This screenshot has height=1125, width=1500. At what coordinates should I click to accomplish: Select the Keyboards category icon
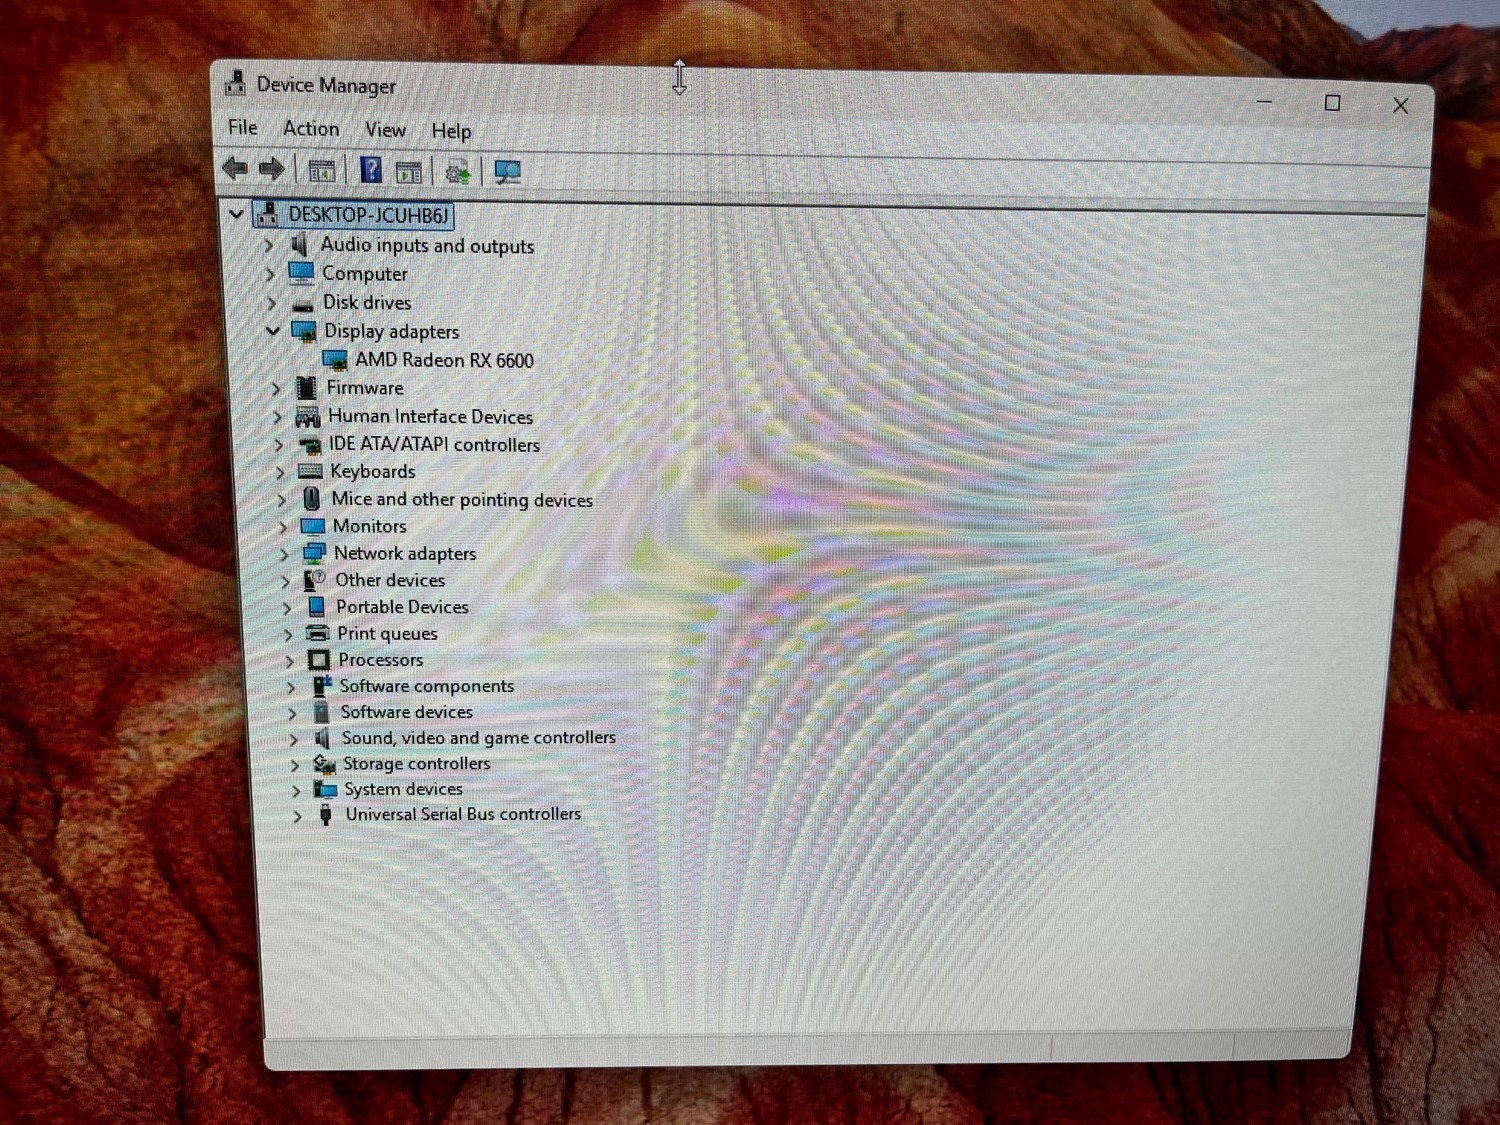[x=310, y=471]
